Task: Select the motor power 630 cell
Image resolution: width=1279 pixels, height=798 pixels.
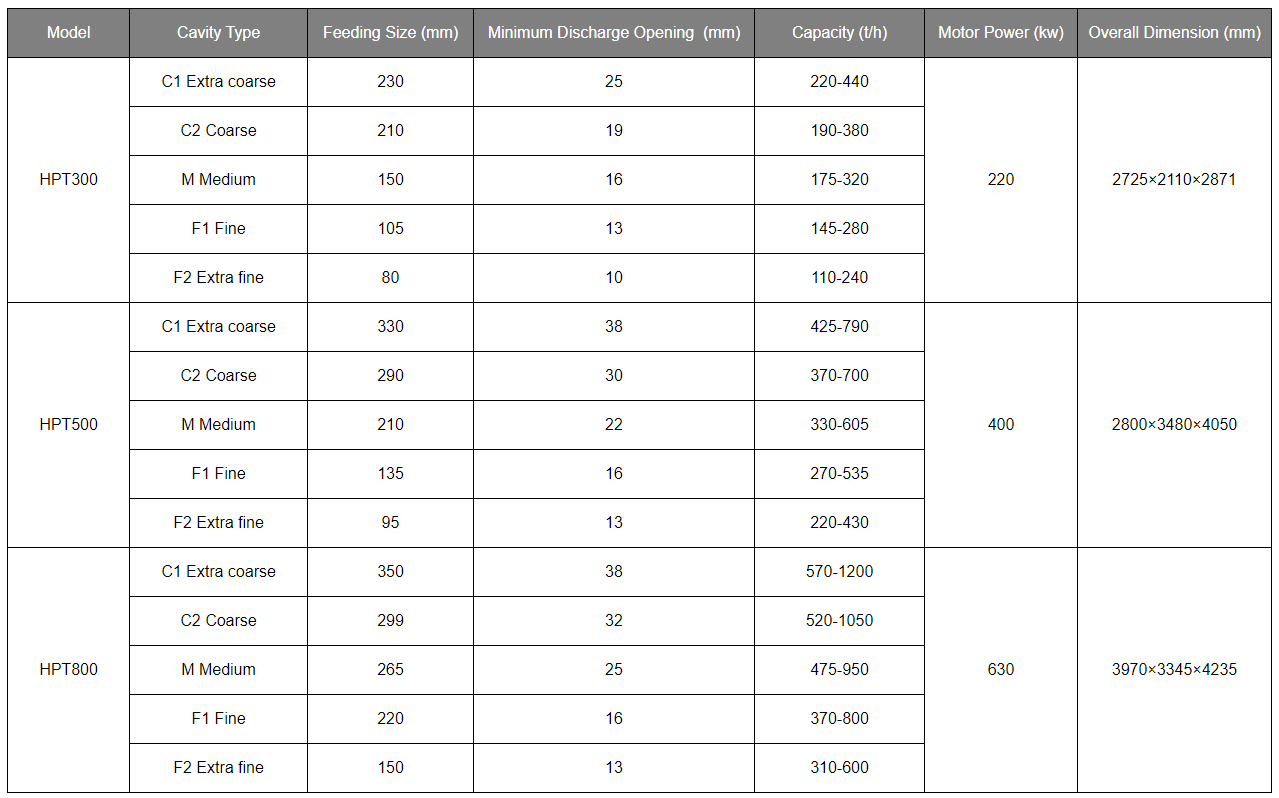Action: click(x=1000, y=670)
